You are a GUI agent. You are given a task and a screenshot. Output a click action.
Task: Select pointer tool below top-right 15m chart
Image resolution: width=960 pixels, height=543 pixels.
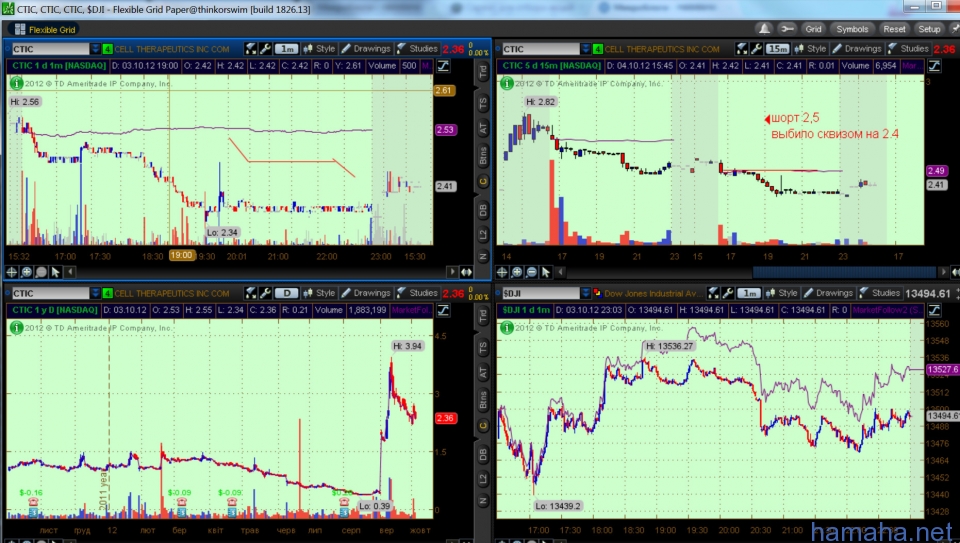[547, 272]
